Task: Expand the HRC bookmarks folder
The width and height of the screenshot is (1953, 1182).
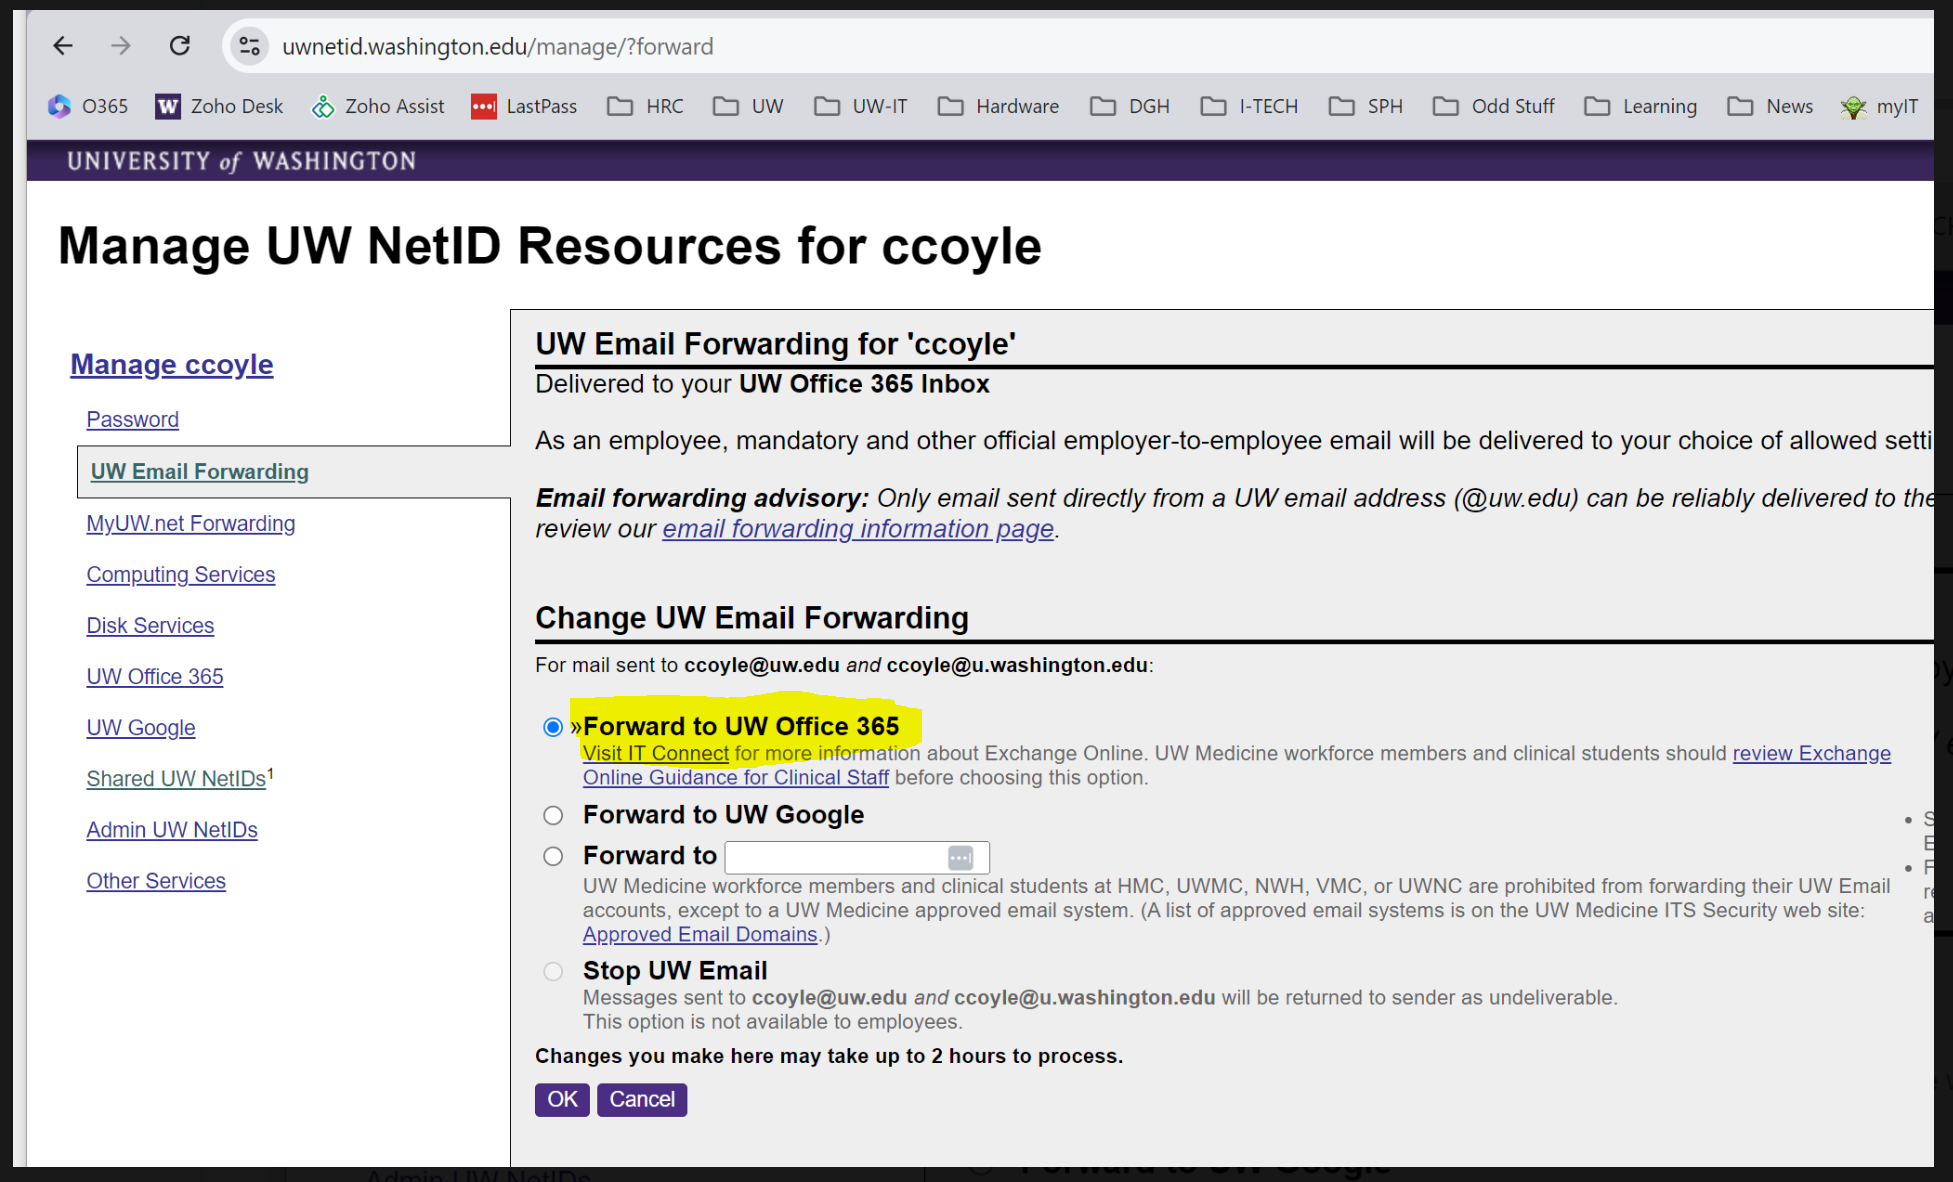Action: 646,106
